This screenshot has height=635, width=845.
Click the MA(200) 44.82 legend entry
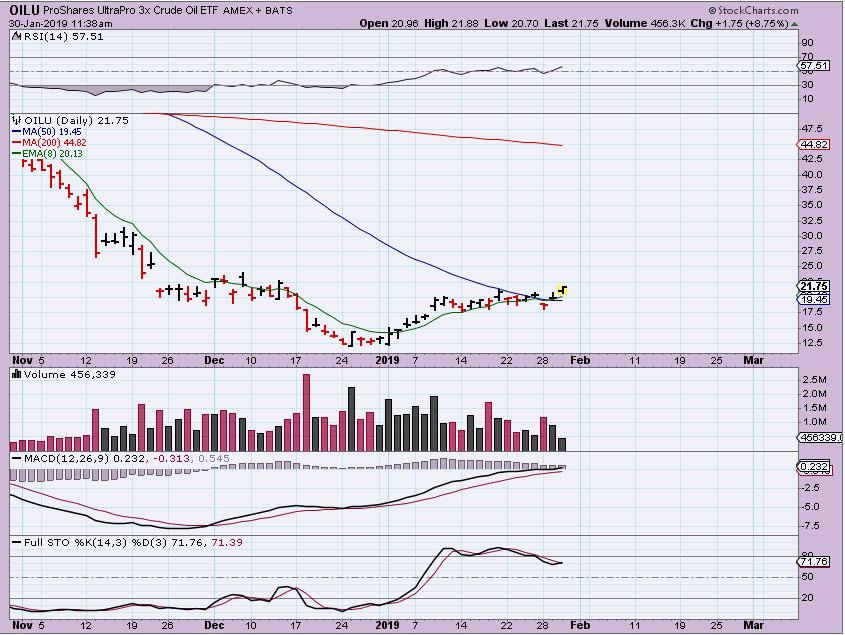click(x=49, y=143)
